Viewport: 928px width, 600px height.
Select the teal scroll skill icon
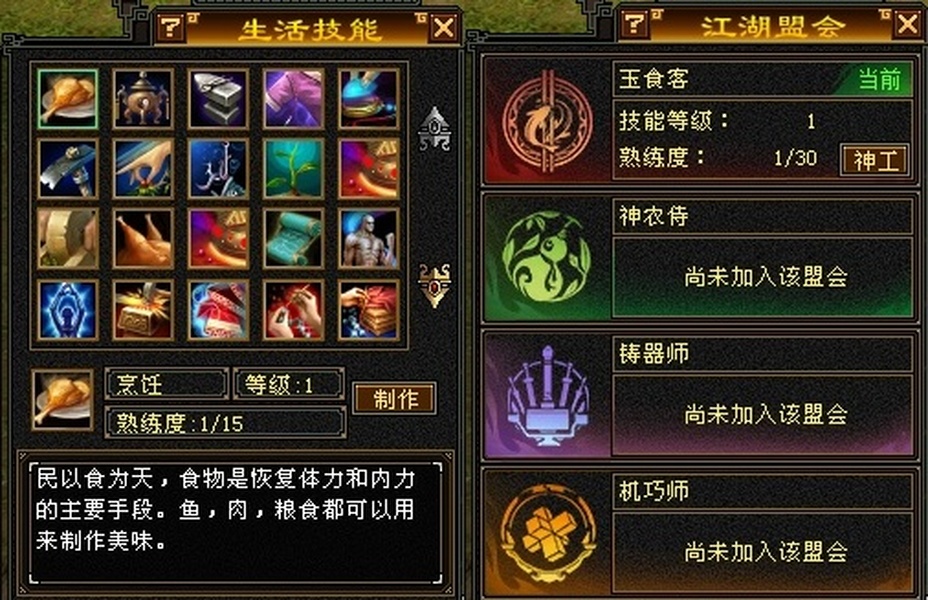pos(294,238)
